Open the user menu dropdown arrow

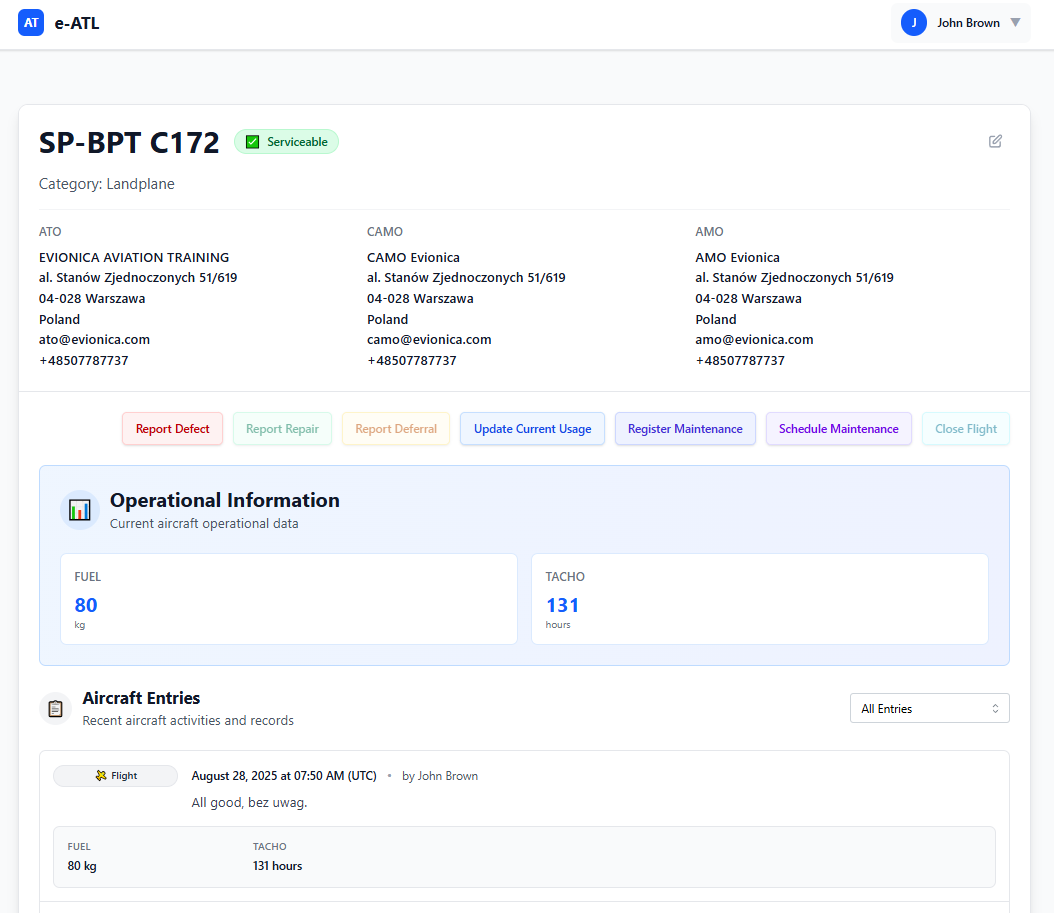pyautogui.click(x=1015, y=23)
